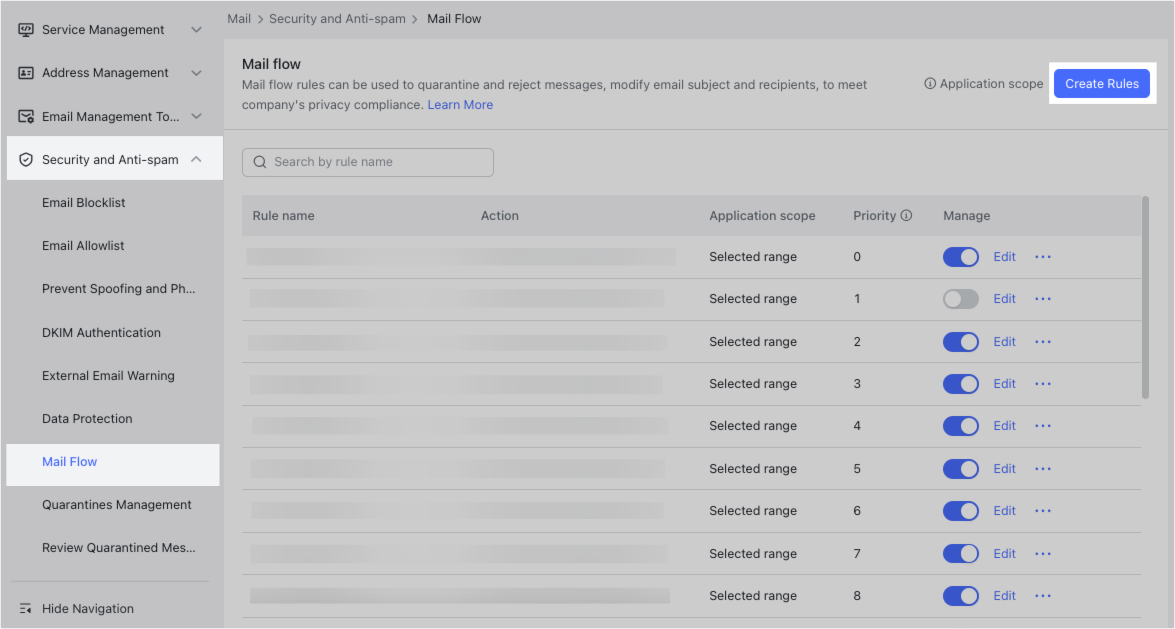The width and height of the screenshot is (1175, 629).
Task: Disable the priority 3 rule toggle
Action: click(961, 383)
